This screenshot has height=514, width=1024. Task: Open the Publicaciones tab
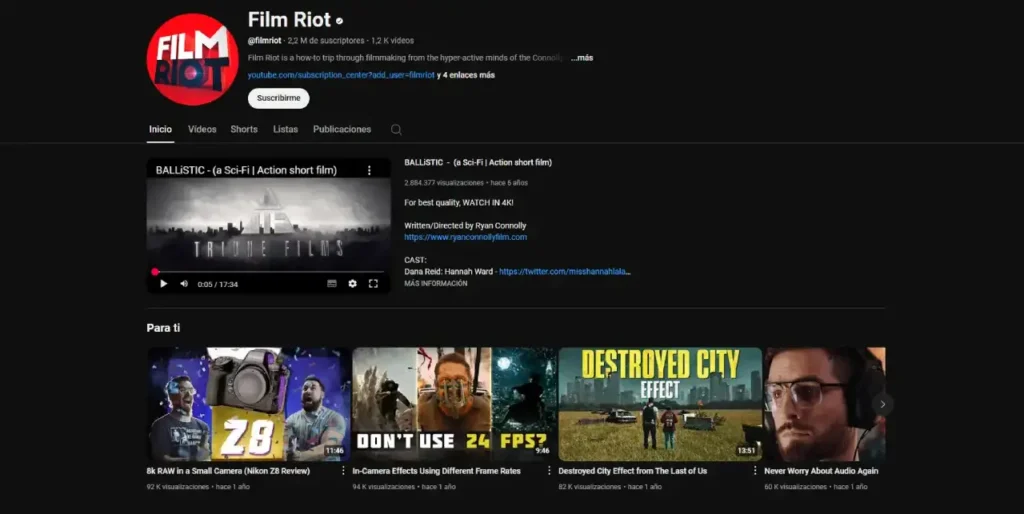click(x=342, y=129)
